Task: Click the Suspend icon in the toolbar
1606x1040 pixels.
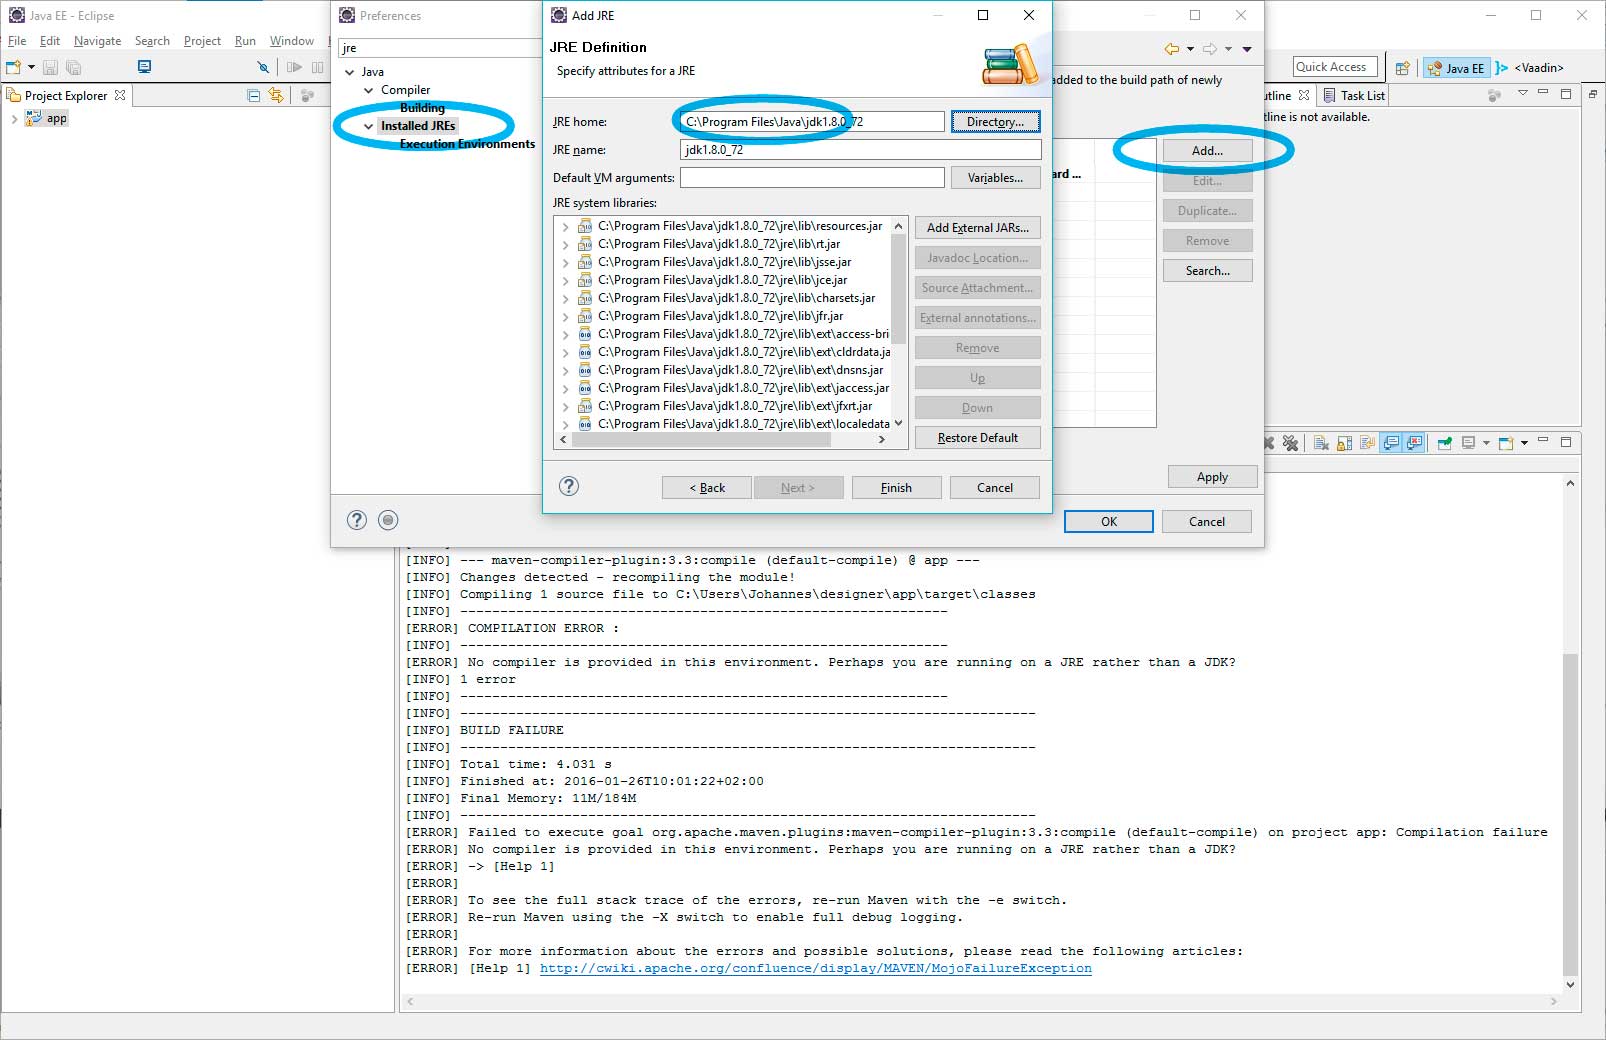Action: (317, 68)
